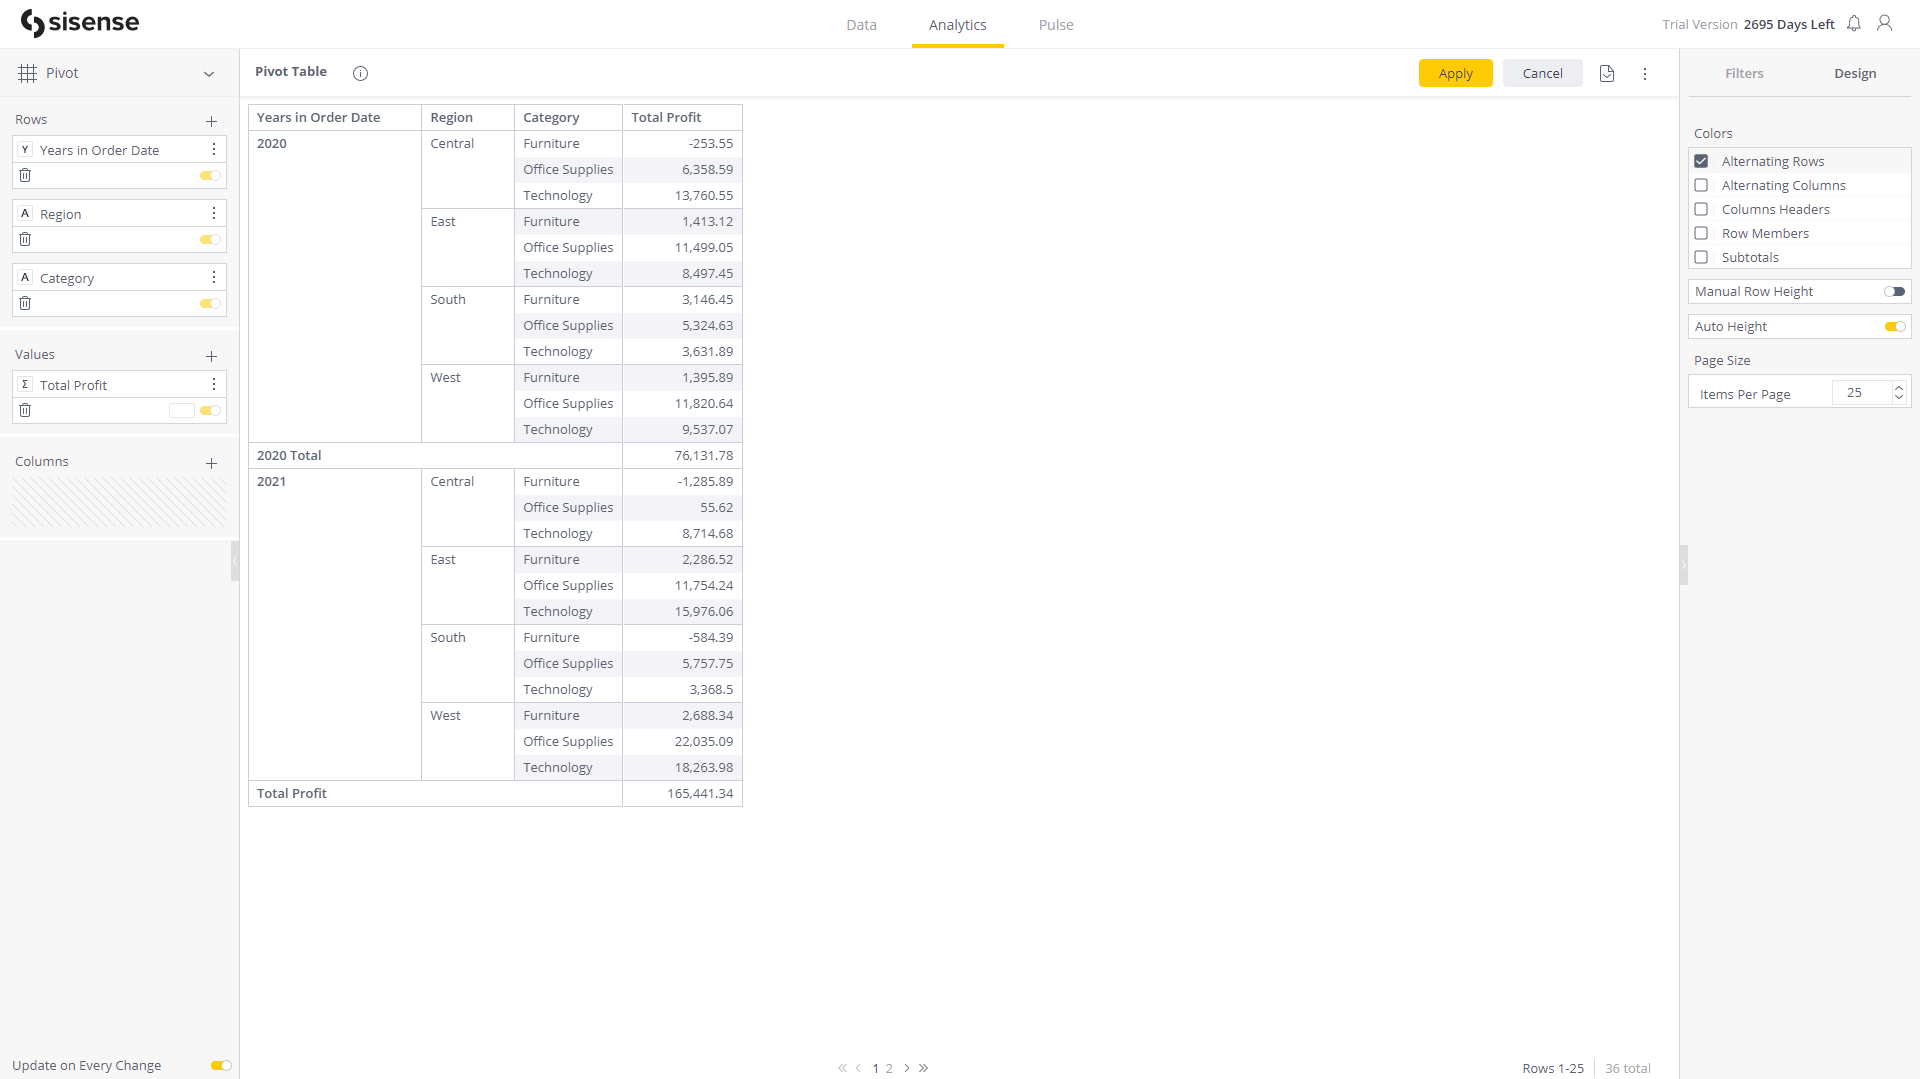The height and width of the screenshot is (1079, 1920).
Task: Go to the previous page
Action: (x=858, y=1068)
